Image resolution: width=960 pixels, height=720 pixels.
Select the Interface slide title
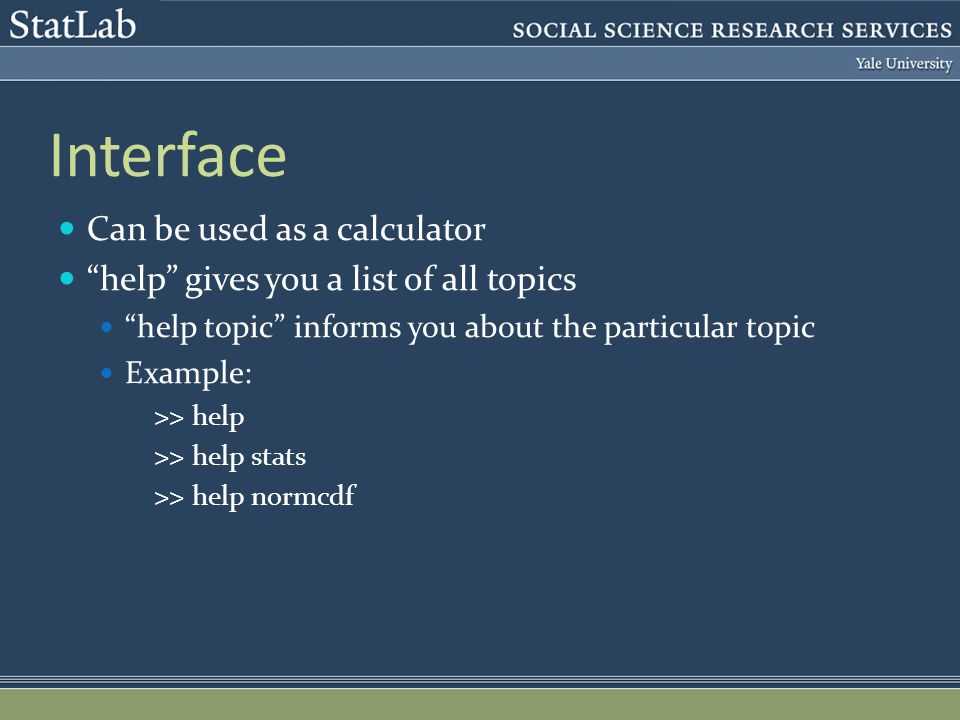[168, 156]
